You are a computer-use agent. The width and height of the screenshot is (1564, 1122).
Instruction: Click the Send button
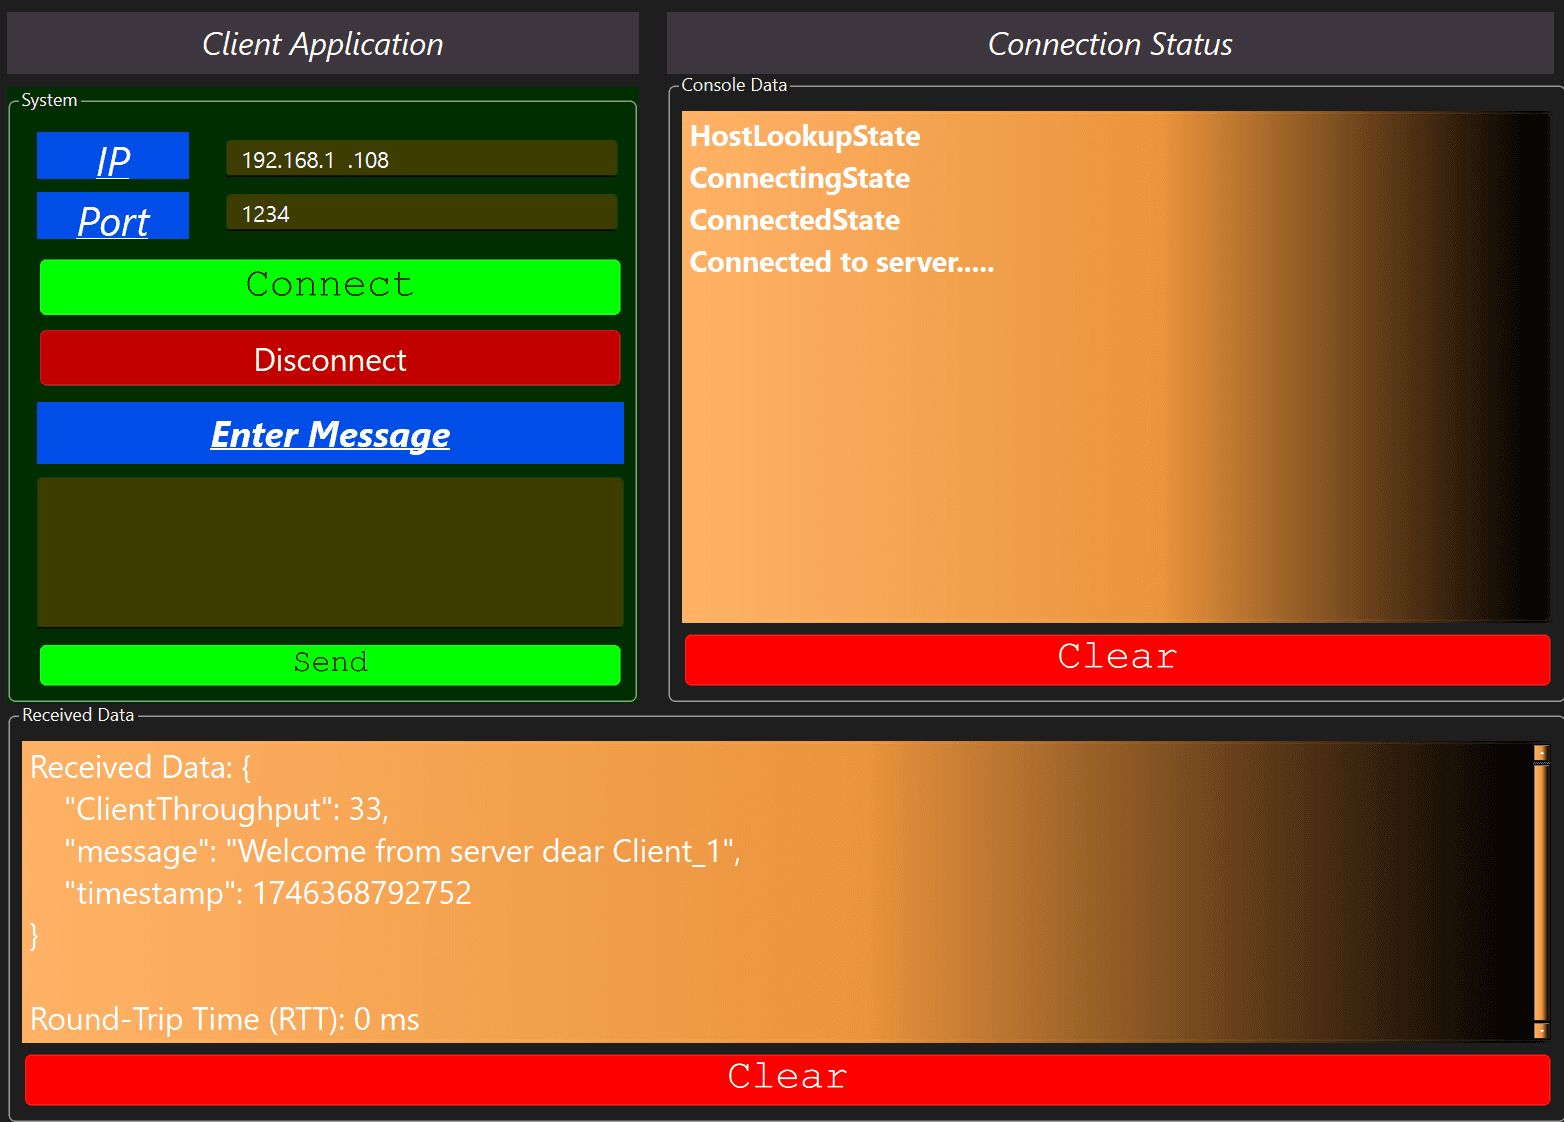click(330, 663)
